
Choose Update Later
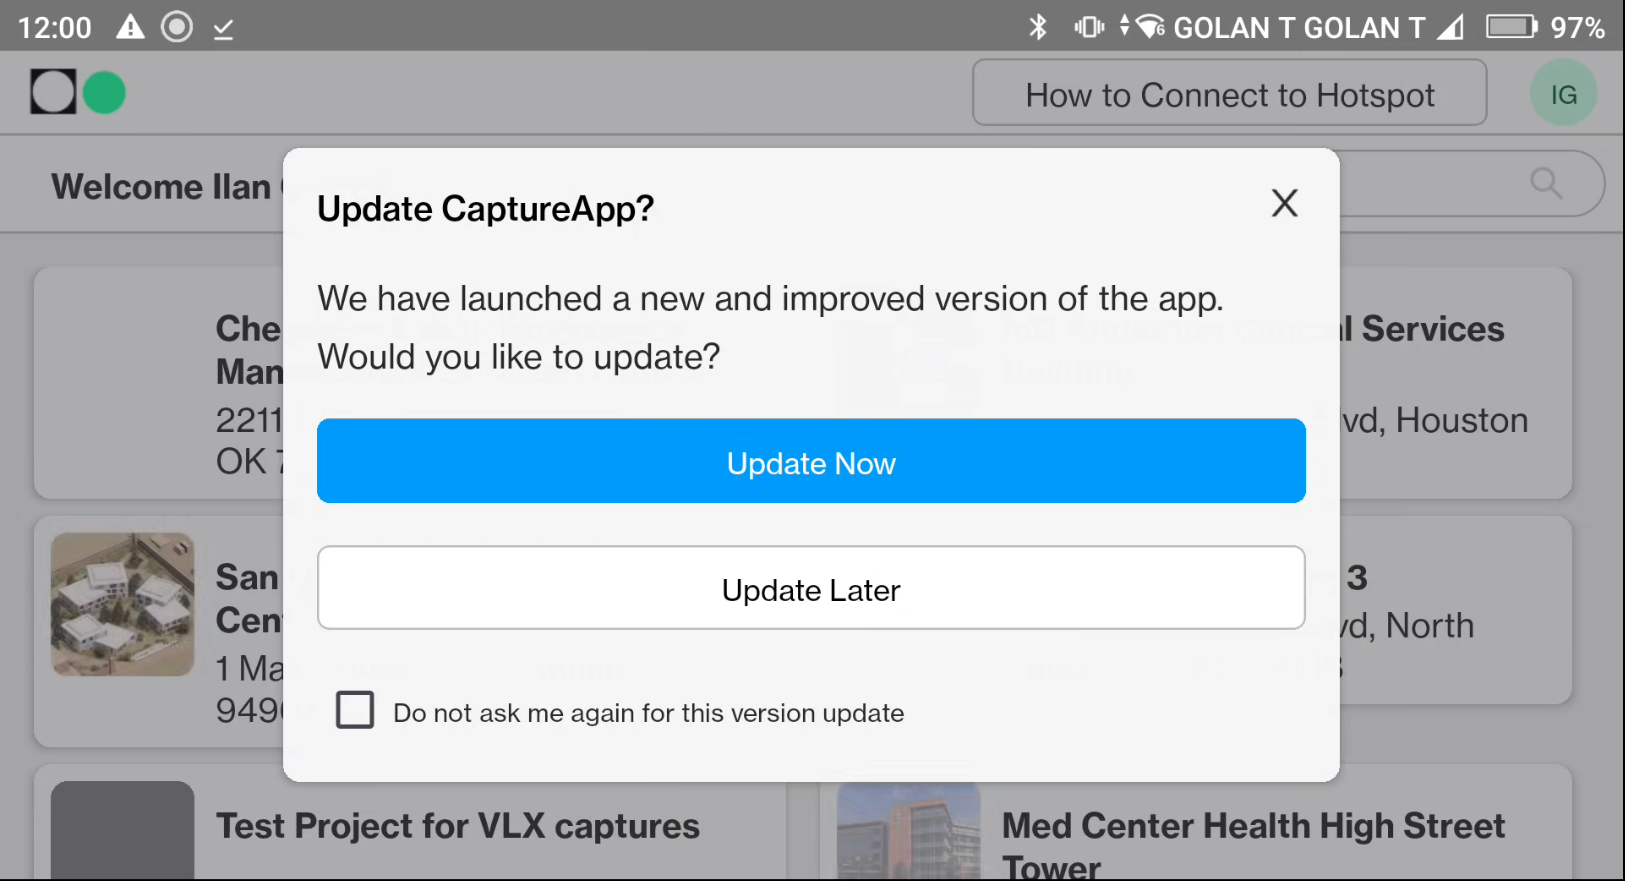pos(811,588)
